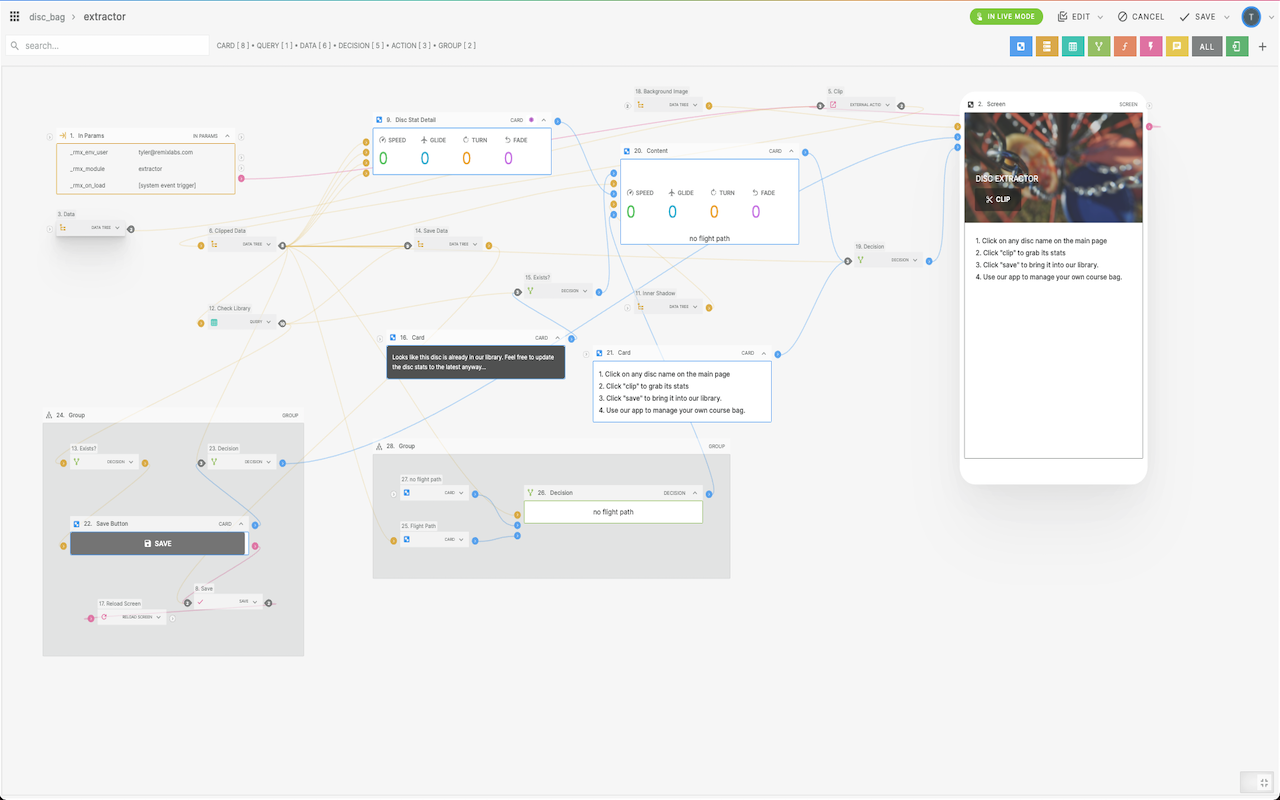Image resolution: width=1280 pixels, height=800 pixels.
Task: Collapse the 20. Content card
Action: coord(791,151)
